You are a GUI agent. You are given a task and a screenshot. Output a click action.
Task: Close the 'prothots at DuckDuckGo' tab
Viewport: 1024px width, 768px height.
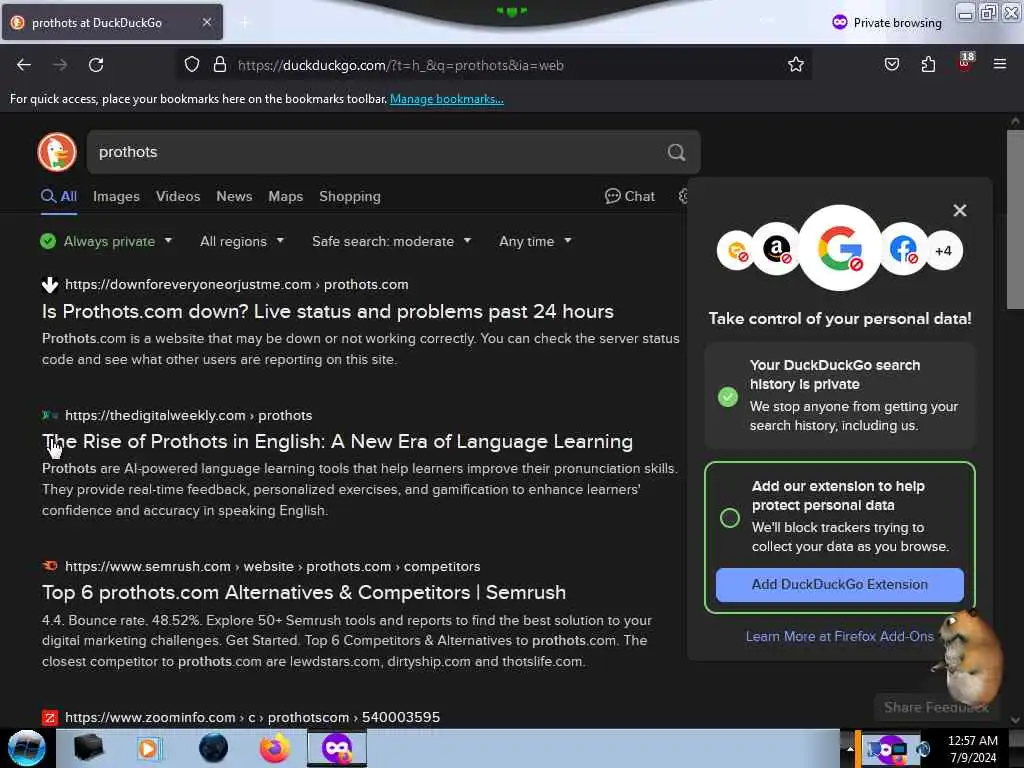click(x=206, y=22)
